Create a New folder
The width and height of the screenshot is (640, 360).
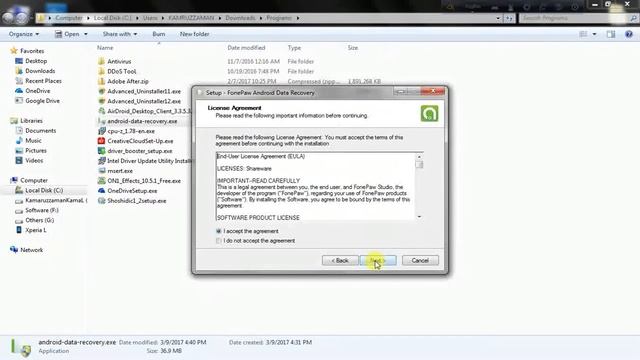(x=194, y=34)
